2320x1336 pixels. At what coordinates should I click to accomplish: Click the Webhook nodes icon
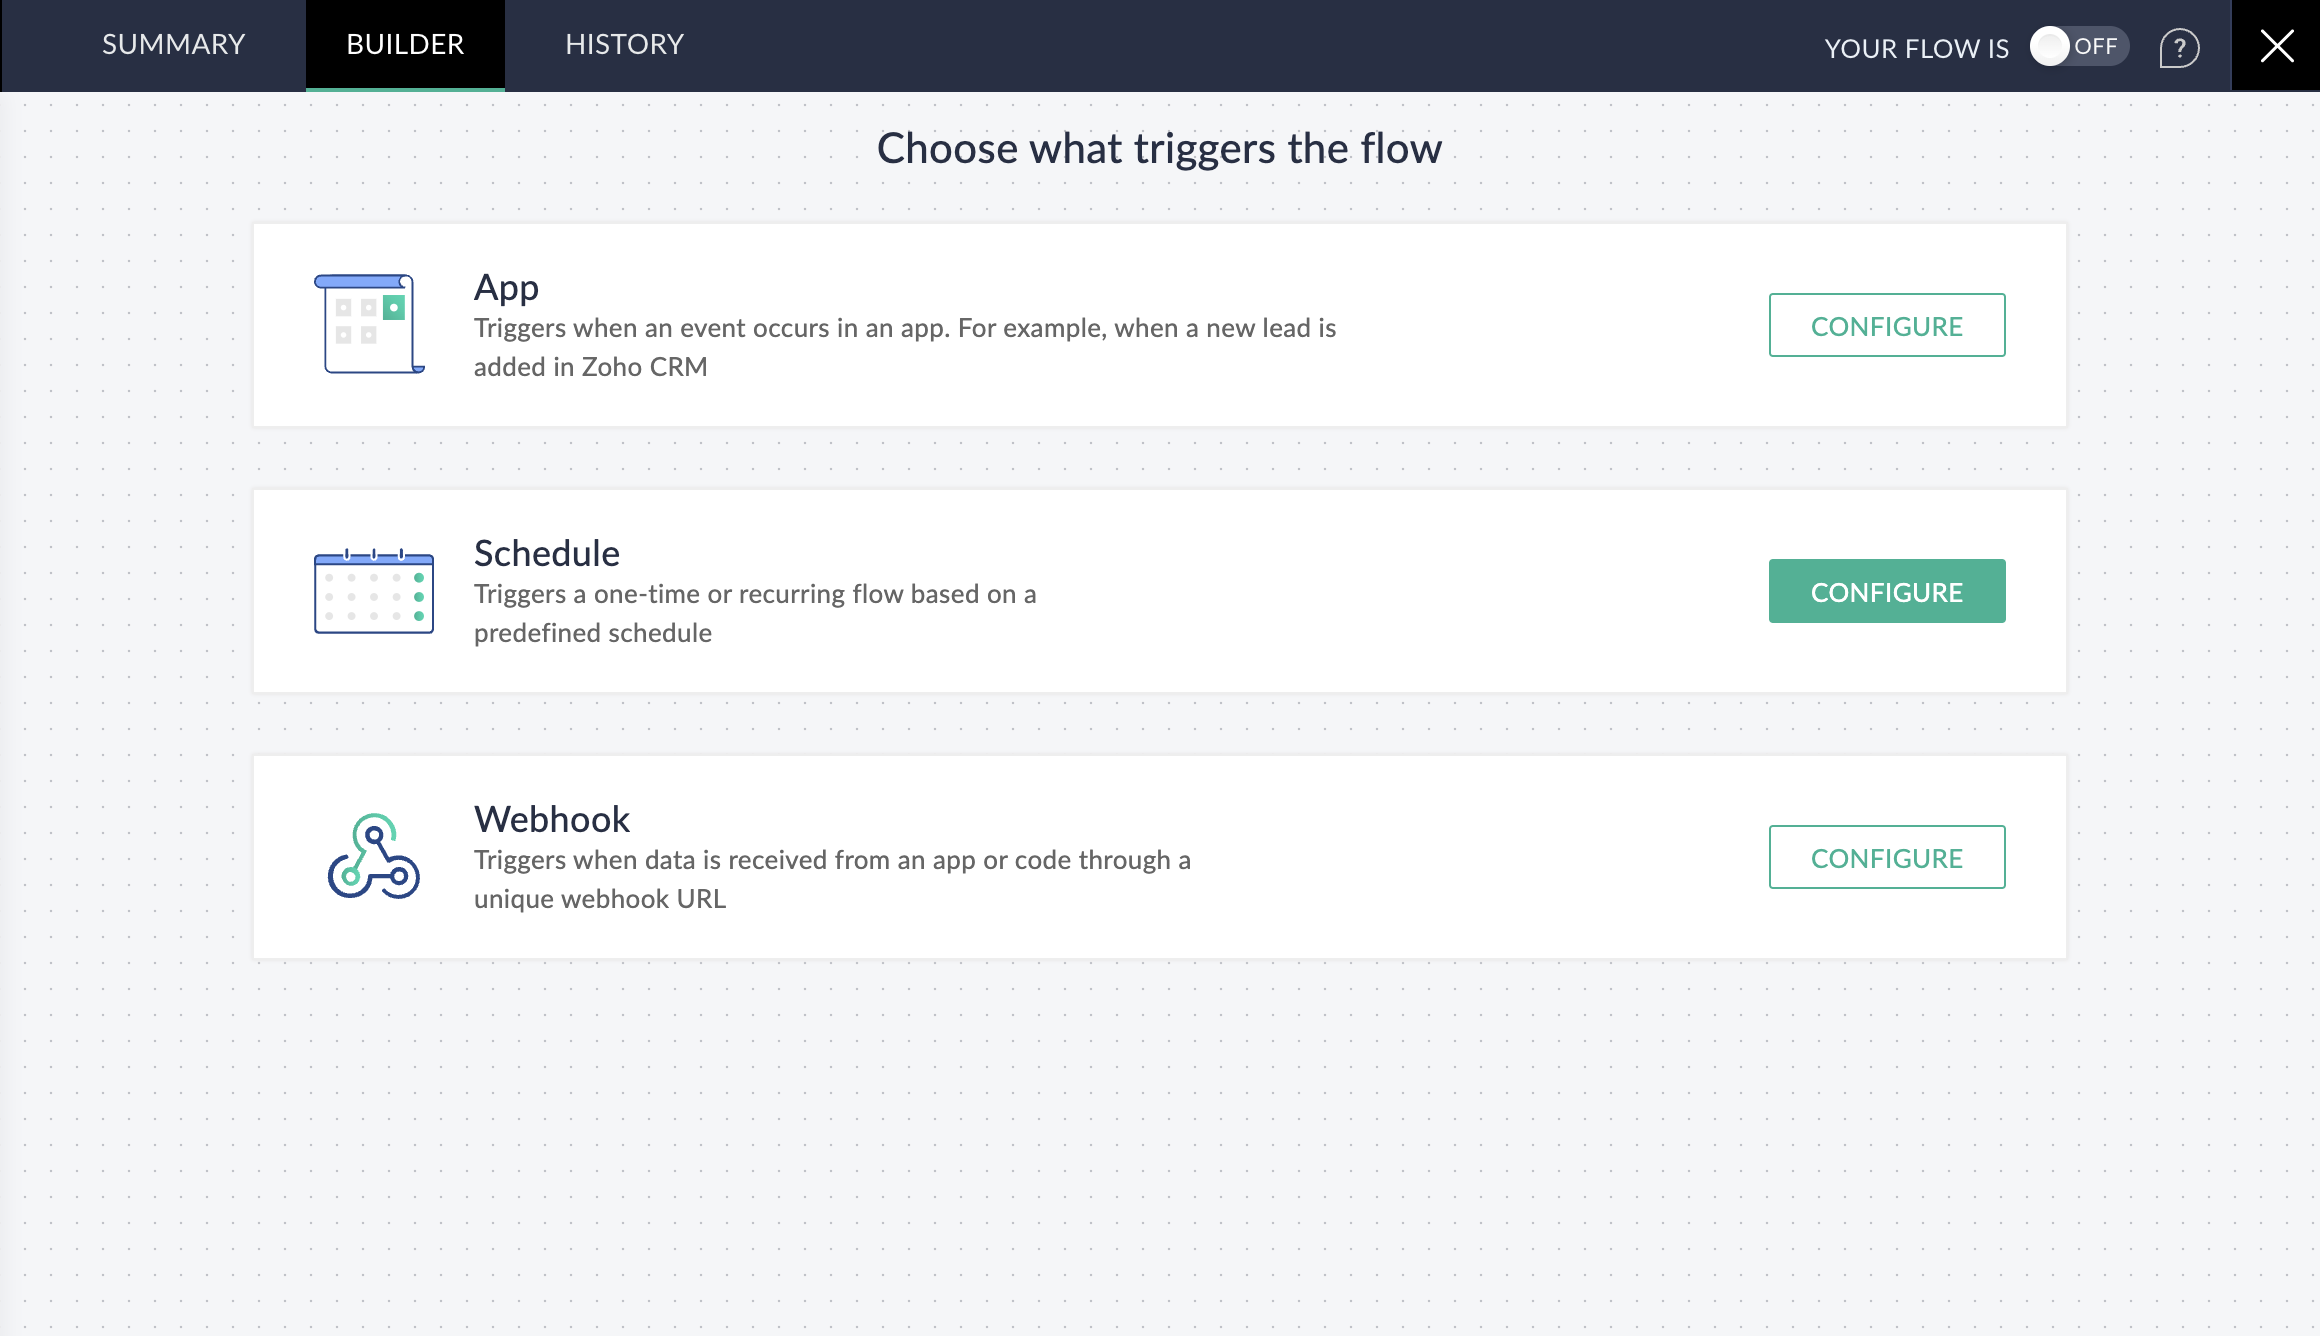tap(372, 856)
